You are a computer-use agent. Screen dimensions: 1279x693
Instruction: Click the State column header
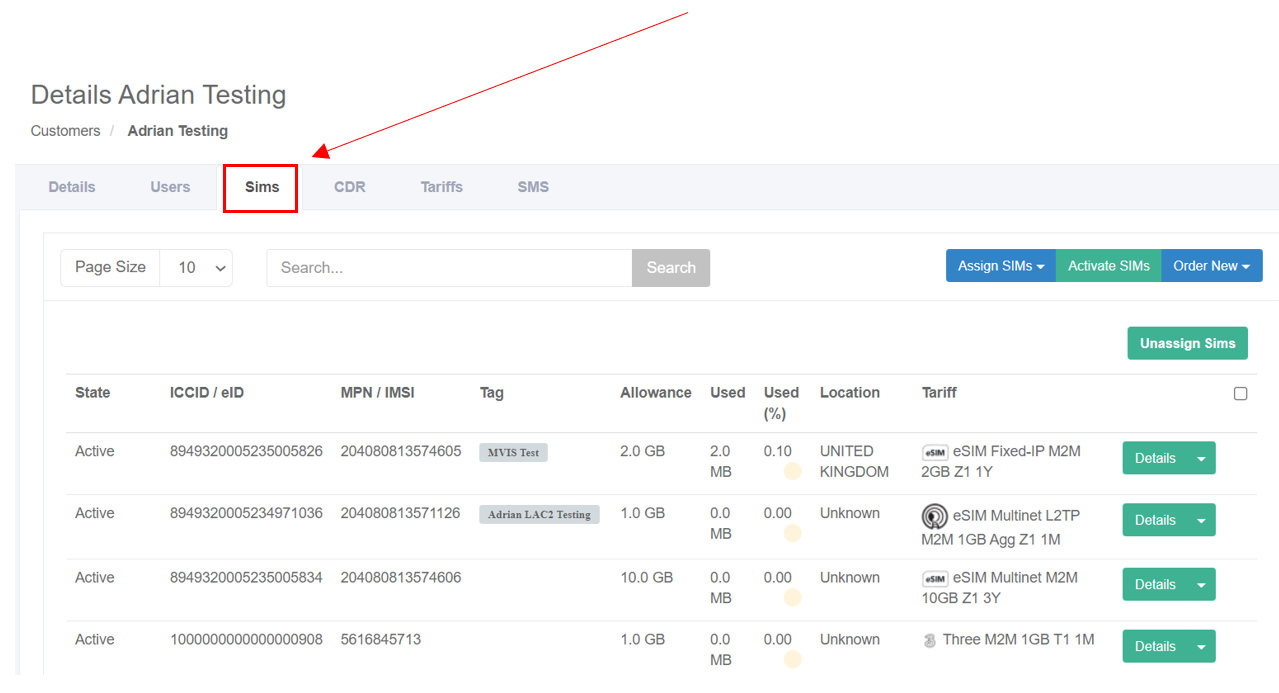(93, 393)
